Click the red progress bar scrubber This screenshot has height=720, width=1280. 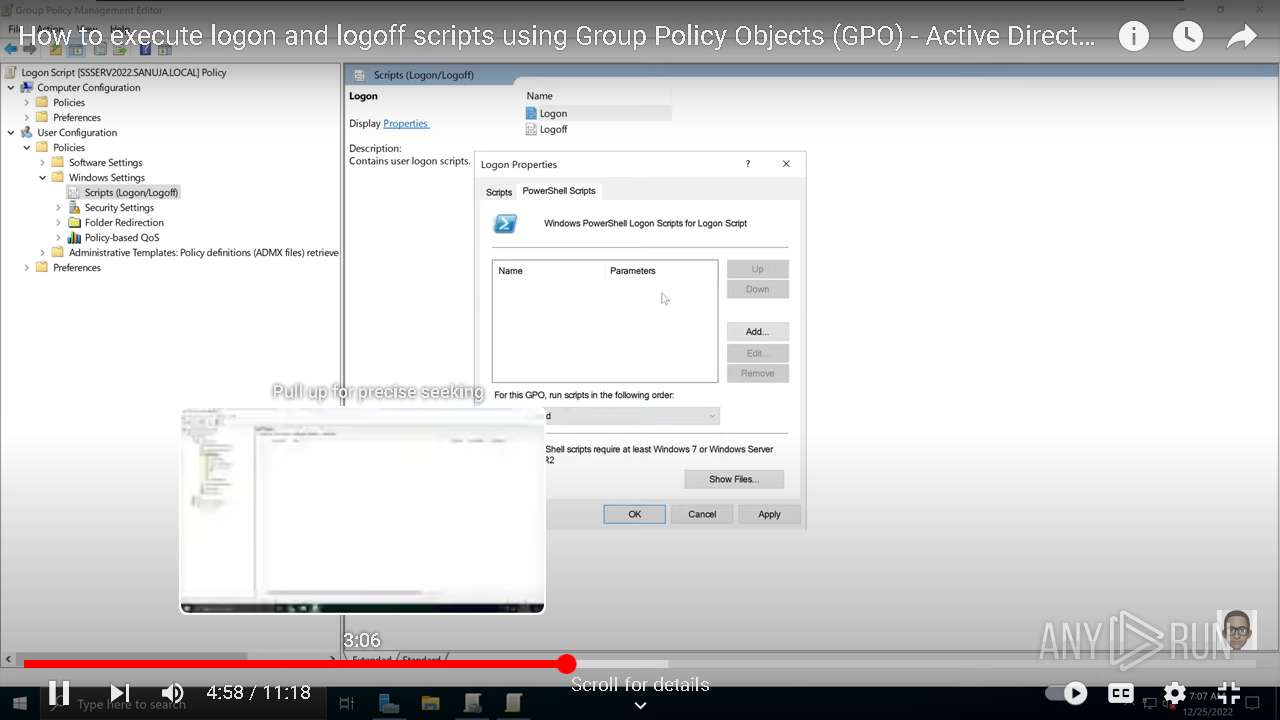pyautogui.click(x=567, y=664)
